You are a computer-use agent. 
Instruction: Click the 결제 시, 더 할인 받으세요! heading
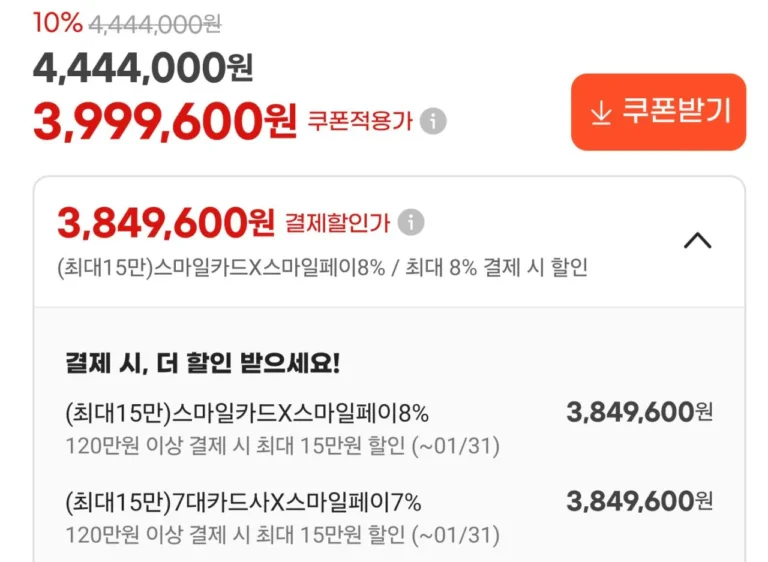click(202, 363)
